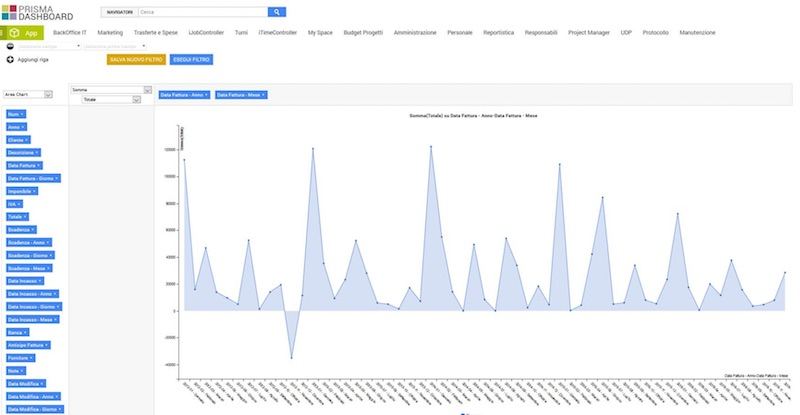This screenshot has height=415, width=800.
Task: Open Scadenza - Giorno field chip
Action: (30, 255)
